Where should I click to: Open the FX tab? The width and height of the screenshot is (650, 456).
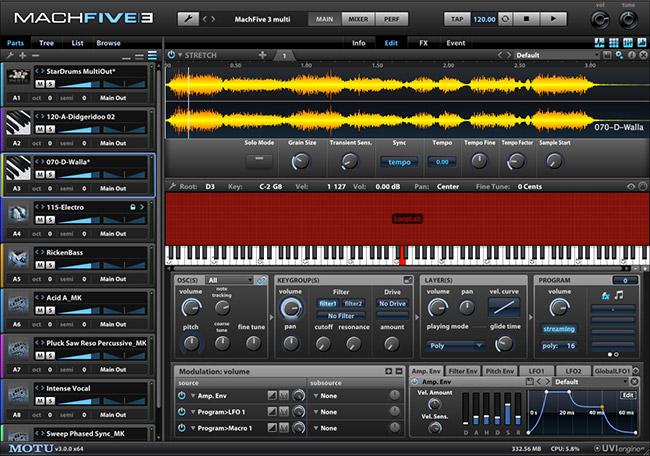423,43
